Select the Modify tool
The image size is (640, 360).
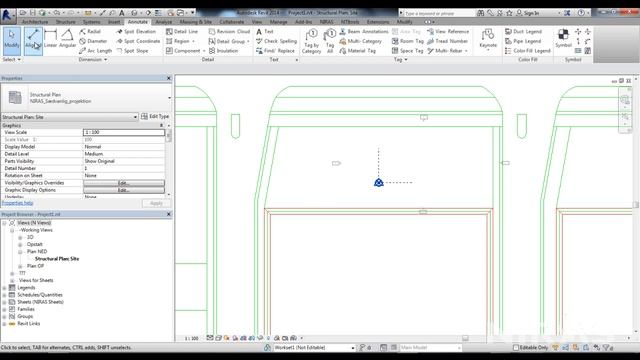11,40
